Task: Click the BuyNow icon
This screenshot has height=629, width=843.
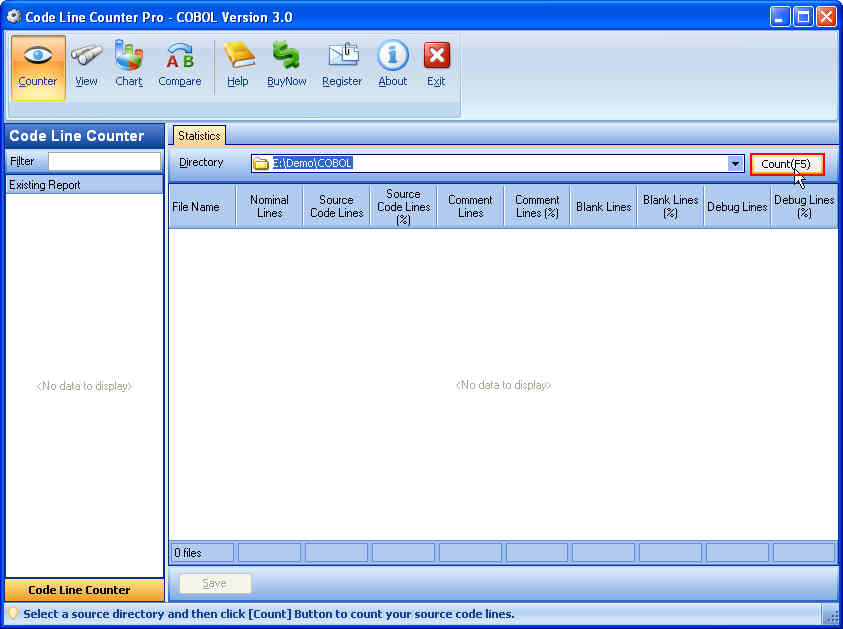Action: click(x=287, y=62)
